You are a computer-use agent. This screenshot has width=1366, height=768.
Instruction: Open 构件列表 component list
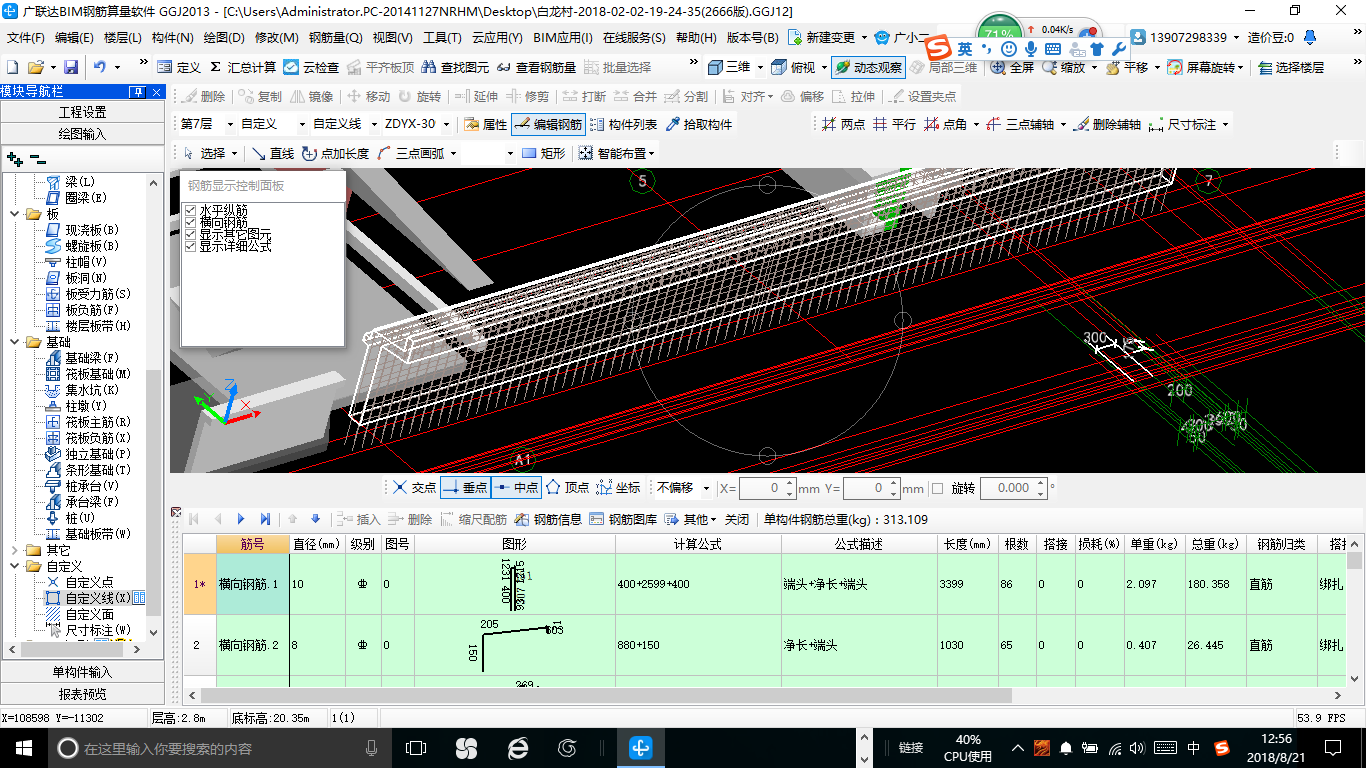tap(624, 124)
